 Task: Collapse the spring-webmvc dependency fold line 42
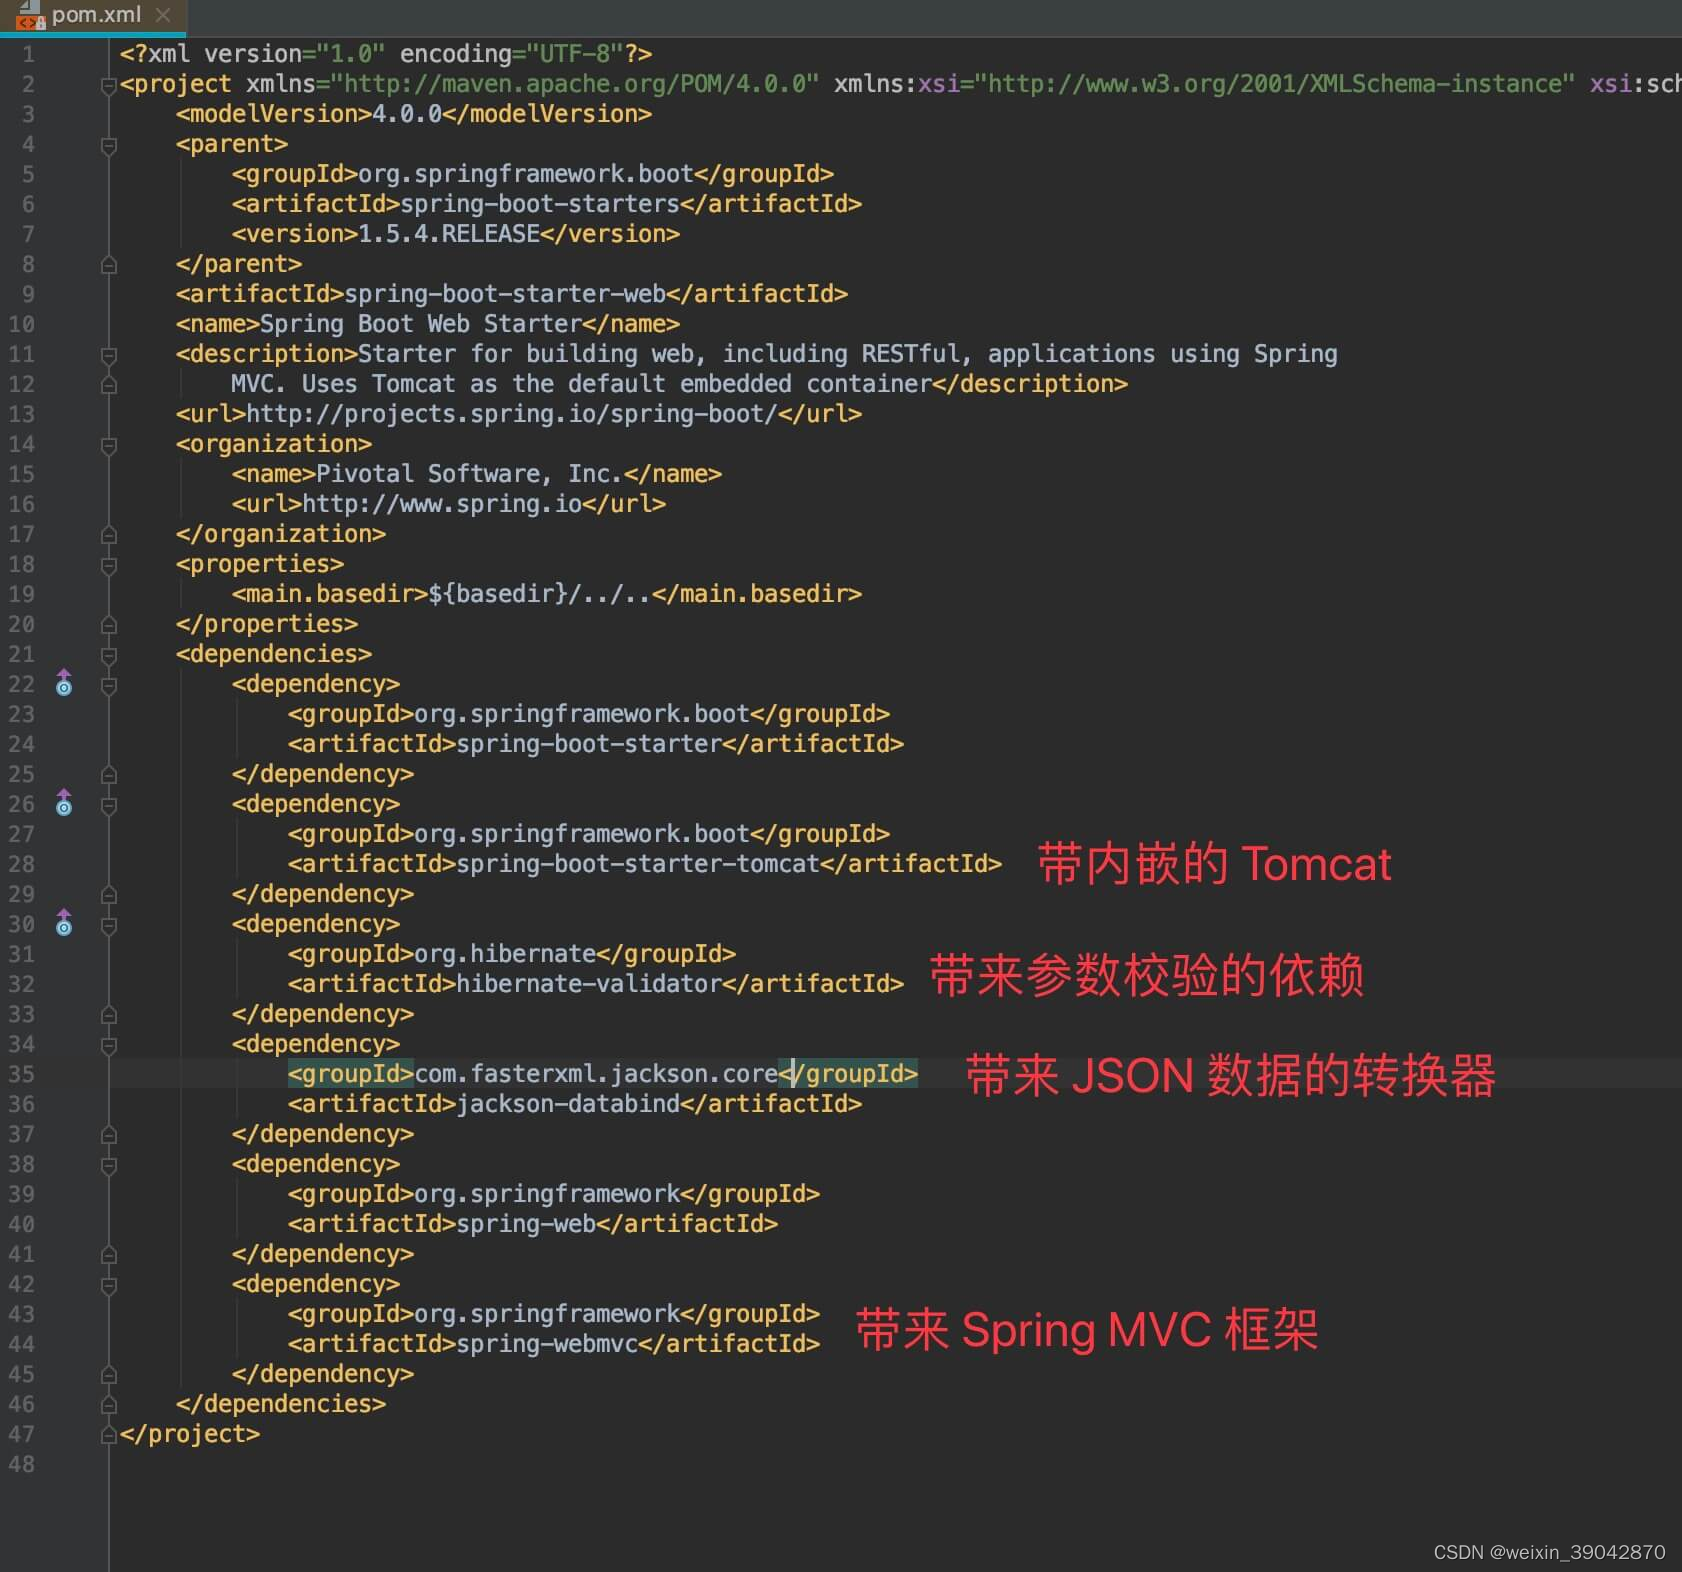point(109,1286)
